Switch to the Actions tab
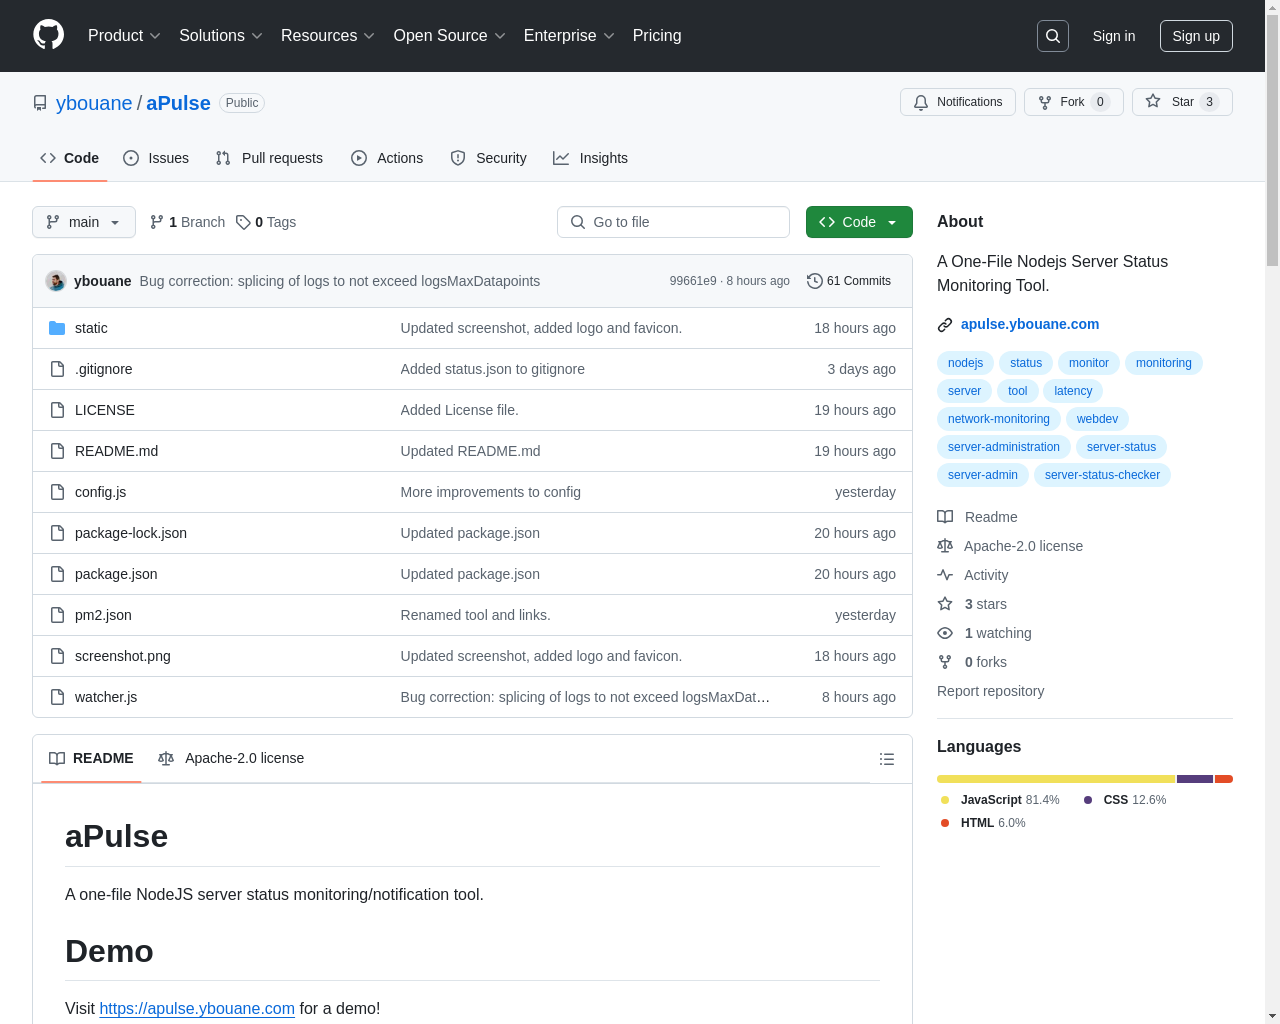Image resolution: width=1280 pixels, height=1024 pixels. click(387, 158)
